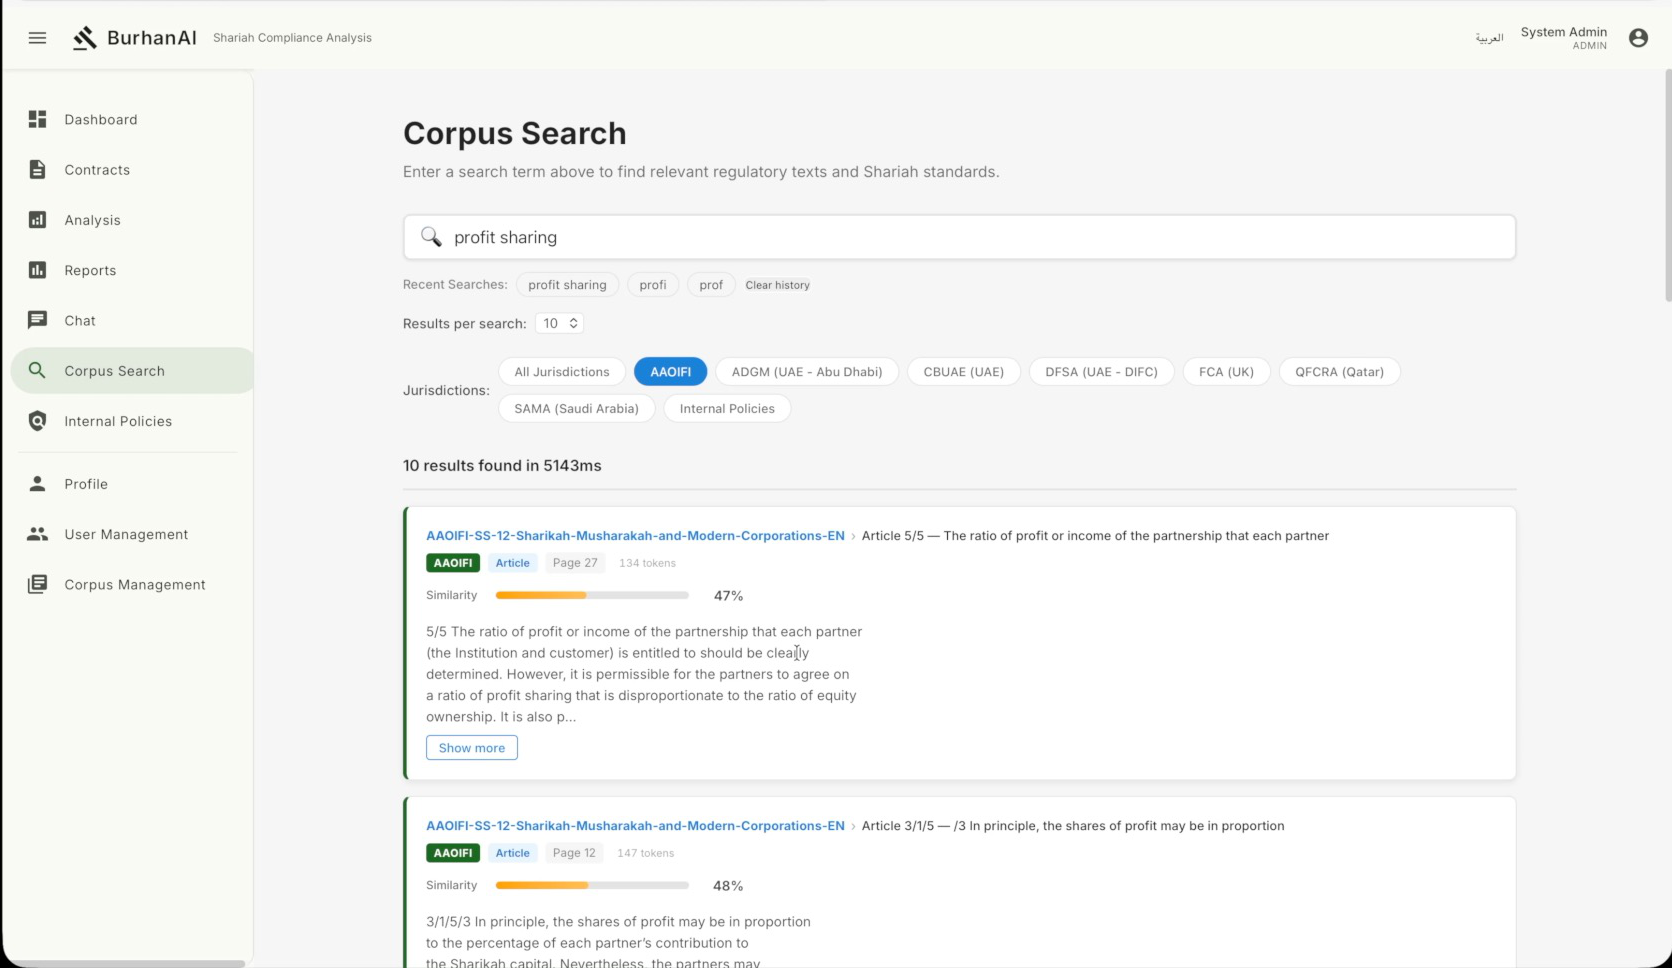Enable the FCA (UK) jurisdiction filter
Image resolution: width=1672 pixels, height=968 pixels.
(1226, 371)
